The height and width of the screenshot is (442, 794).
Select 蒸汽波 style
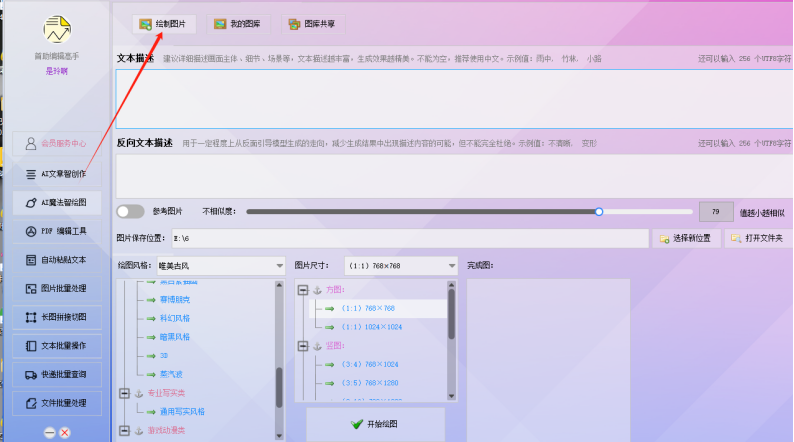pos(171,375)
